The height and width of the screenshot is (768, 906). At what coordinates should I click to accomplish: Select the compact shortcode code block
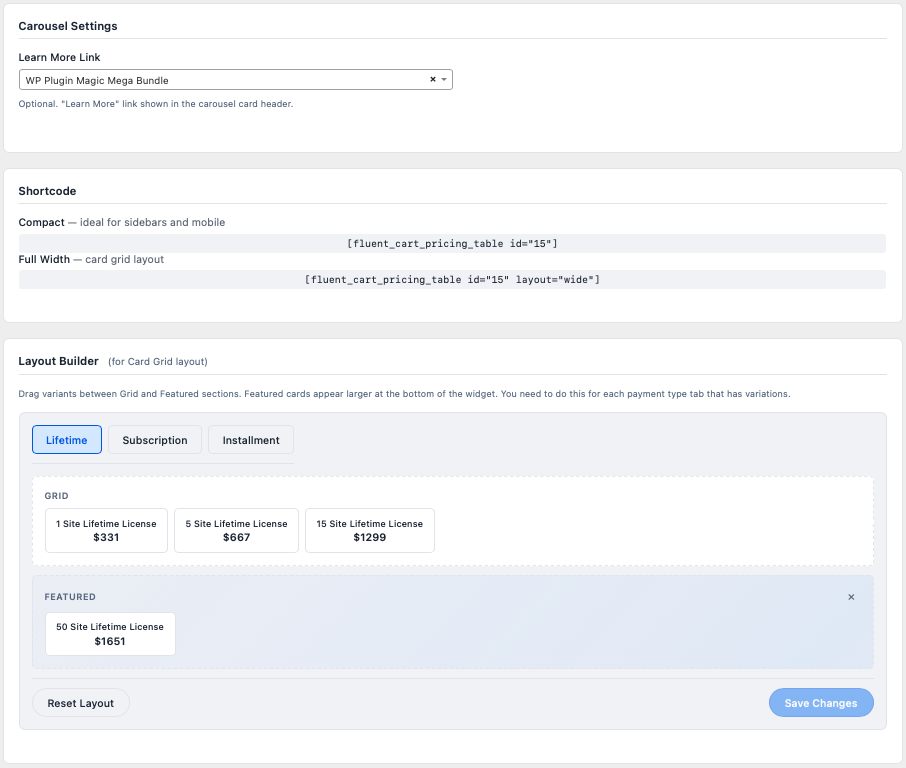click(452, 243)
